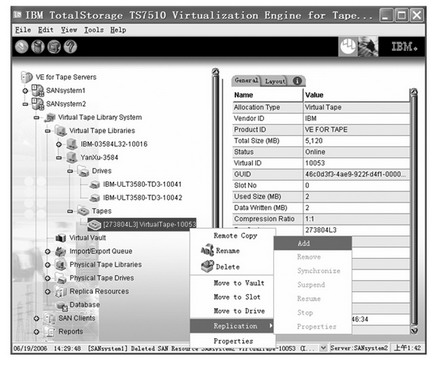Expand the SAN Clients node
The image size is (440, 365).
tap(36, 318)
